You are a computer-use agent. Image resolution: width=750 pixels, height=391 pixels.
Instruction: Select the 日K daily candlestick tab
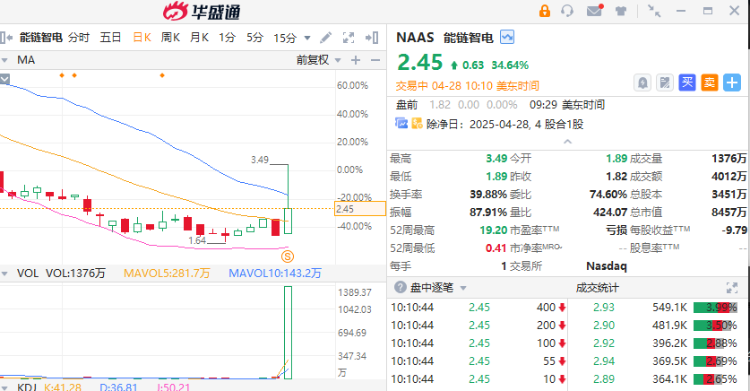point(142,37)
